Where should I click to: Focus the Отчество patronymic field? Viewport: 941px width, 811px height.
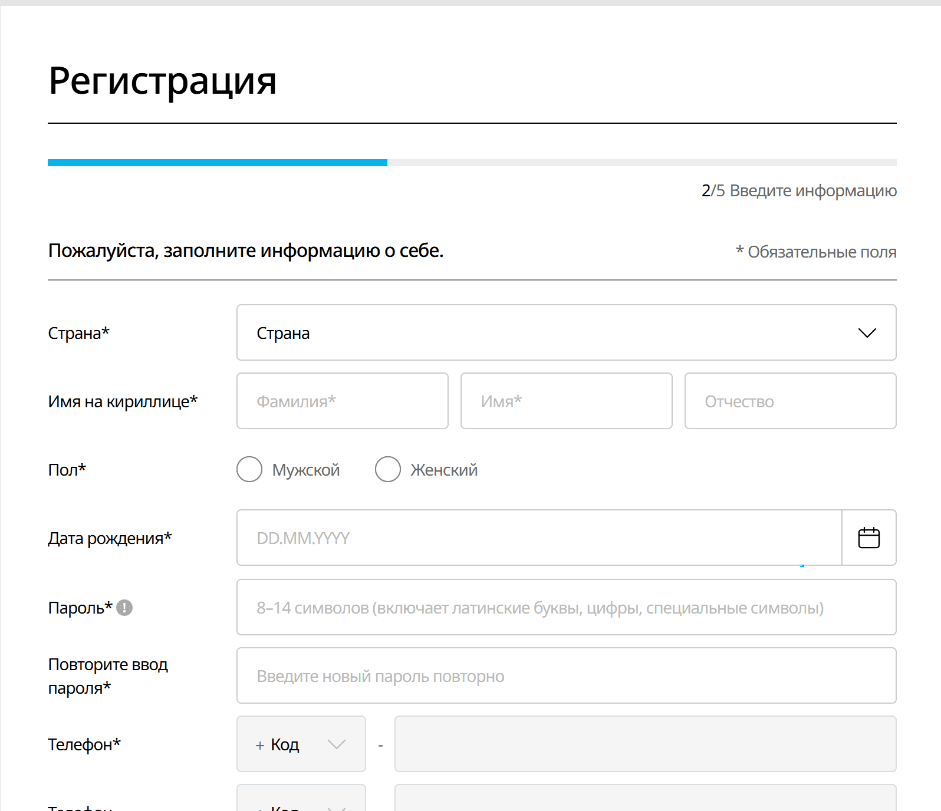point(790,401)
